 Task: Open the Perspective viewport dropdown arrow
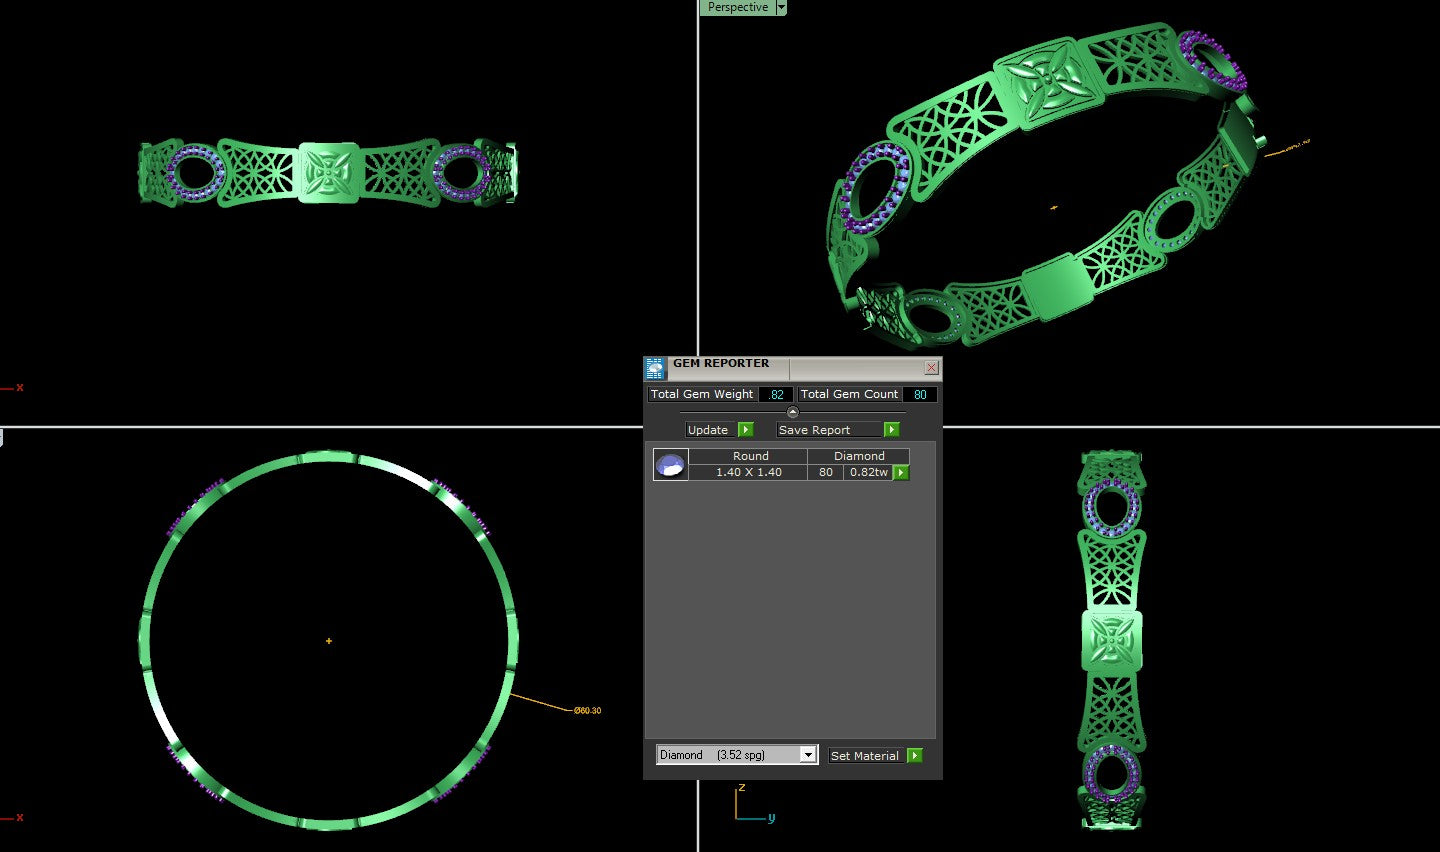pyautogui.click(x=781, y=8)
